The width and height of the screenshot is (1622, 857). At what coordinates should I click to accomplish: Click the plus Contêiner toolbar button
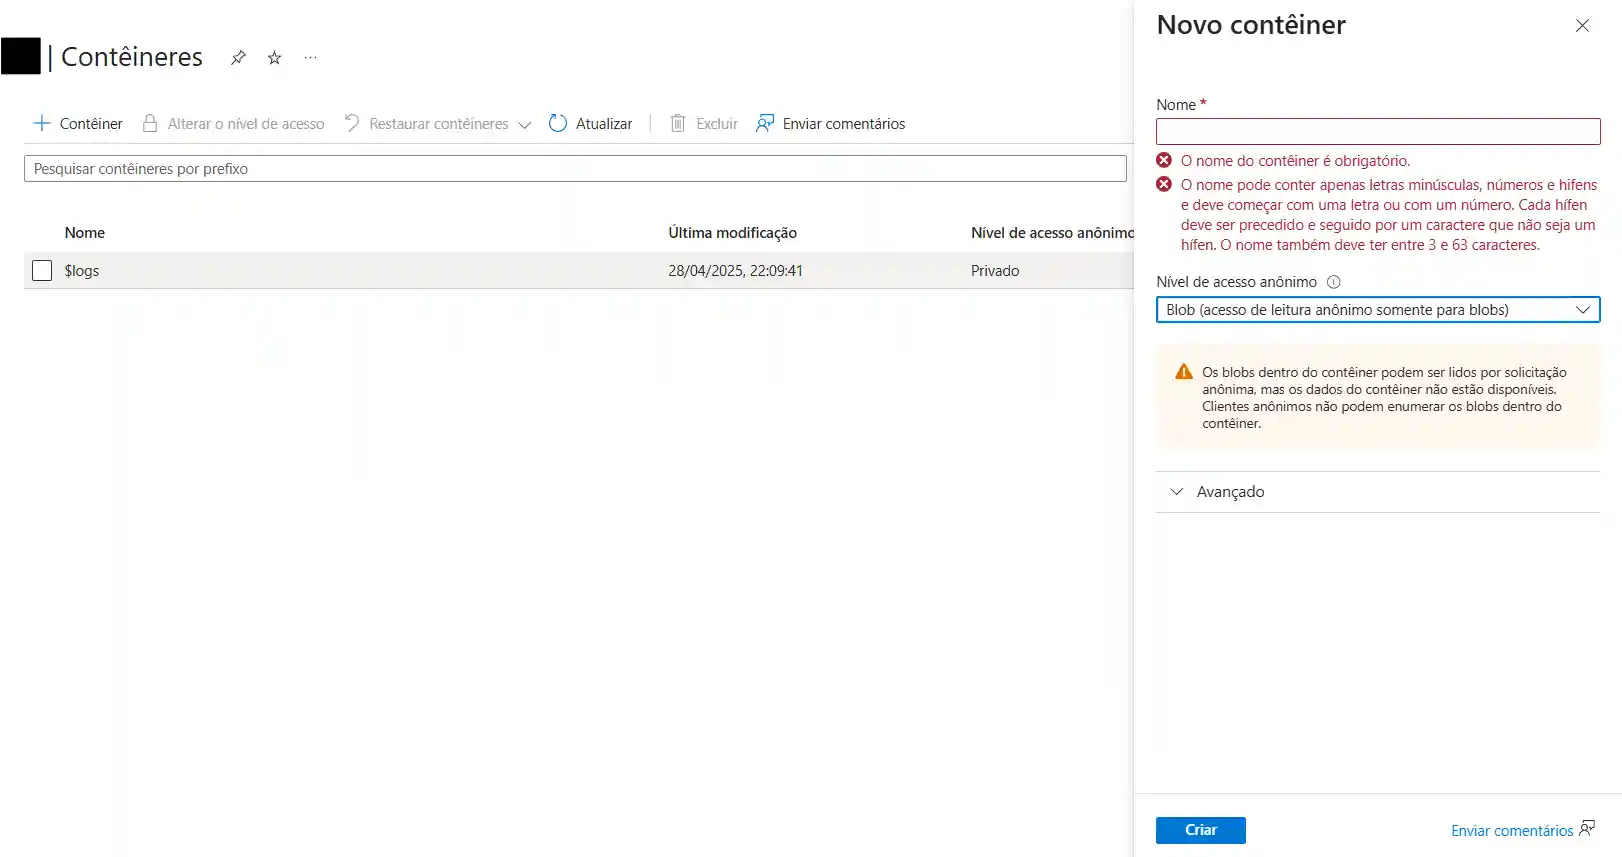78,124
